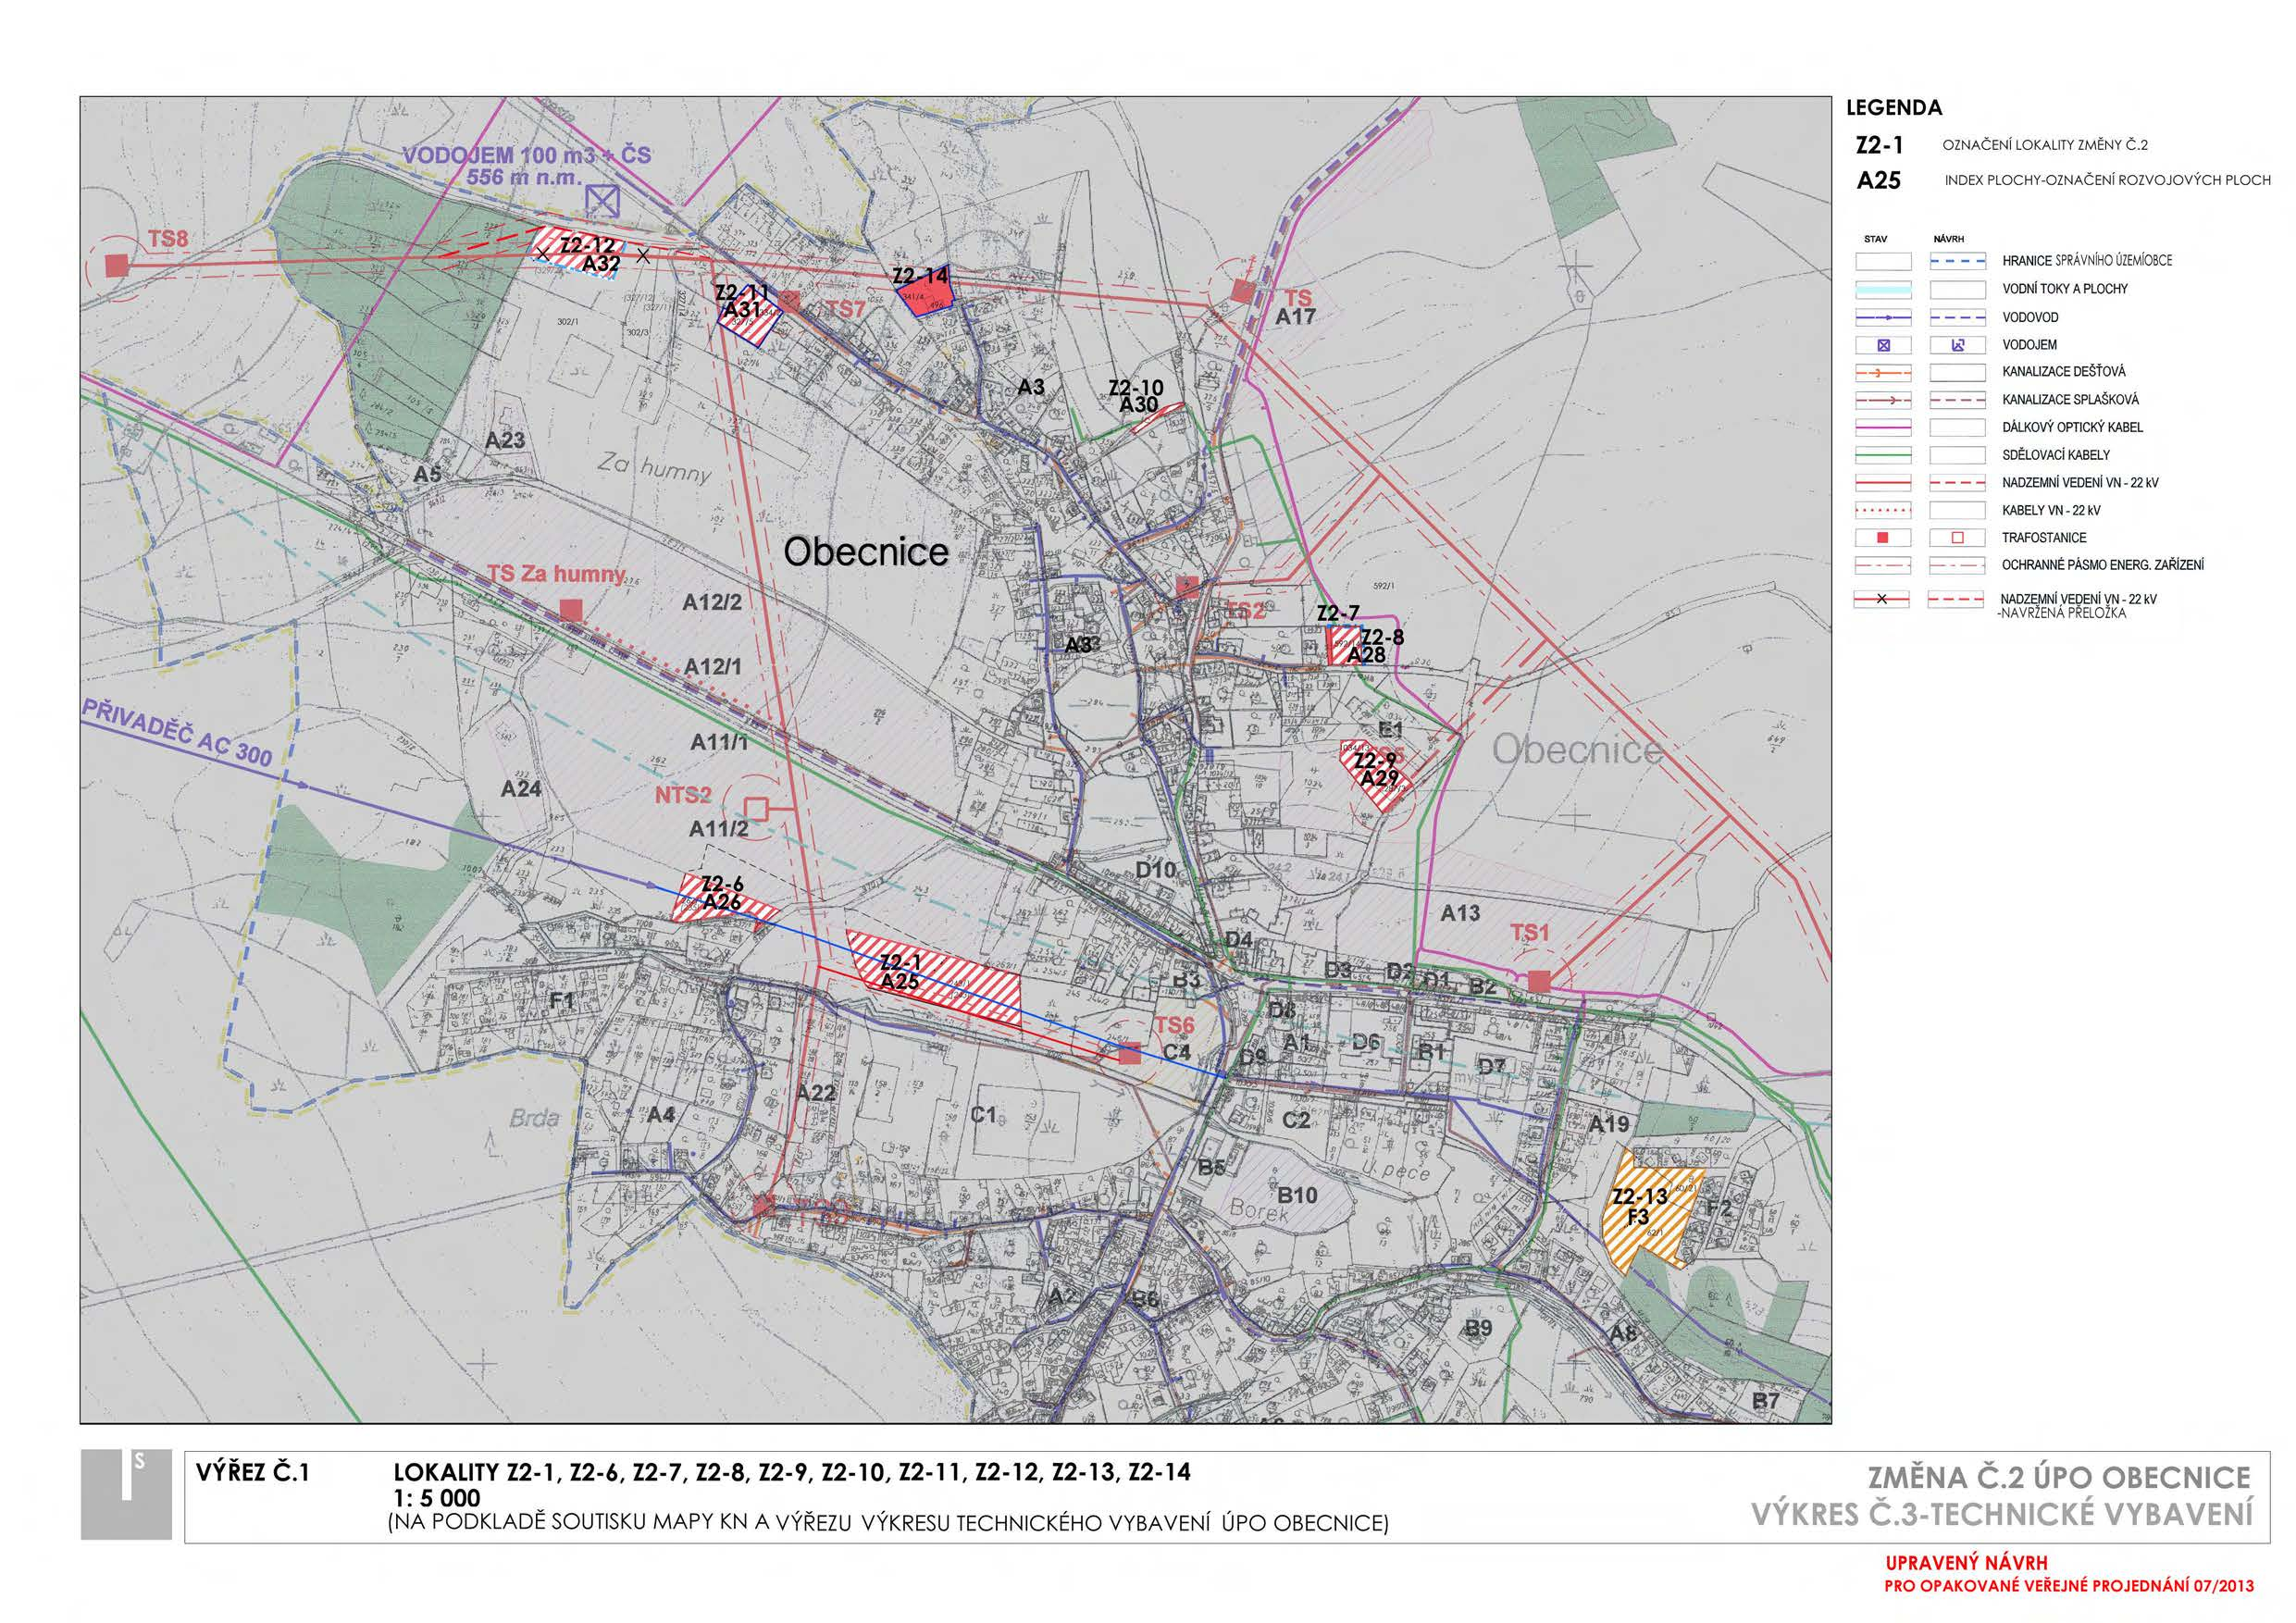Click the TS6 red transformer square
This screenshot has height=1623, width=2296.
click(1129, 1053)
